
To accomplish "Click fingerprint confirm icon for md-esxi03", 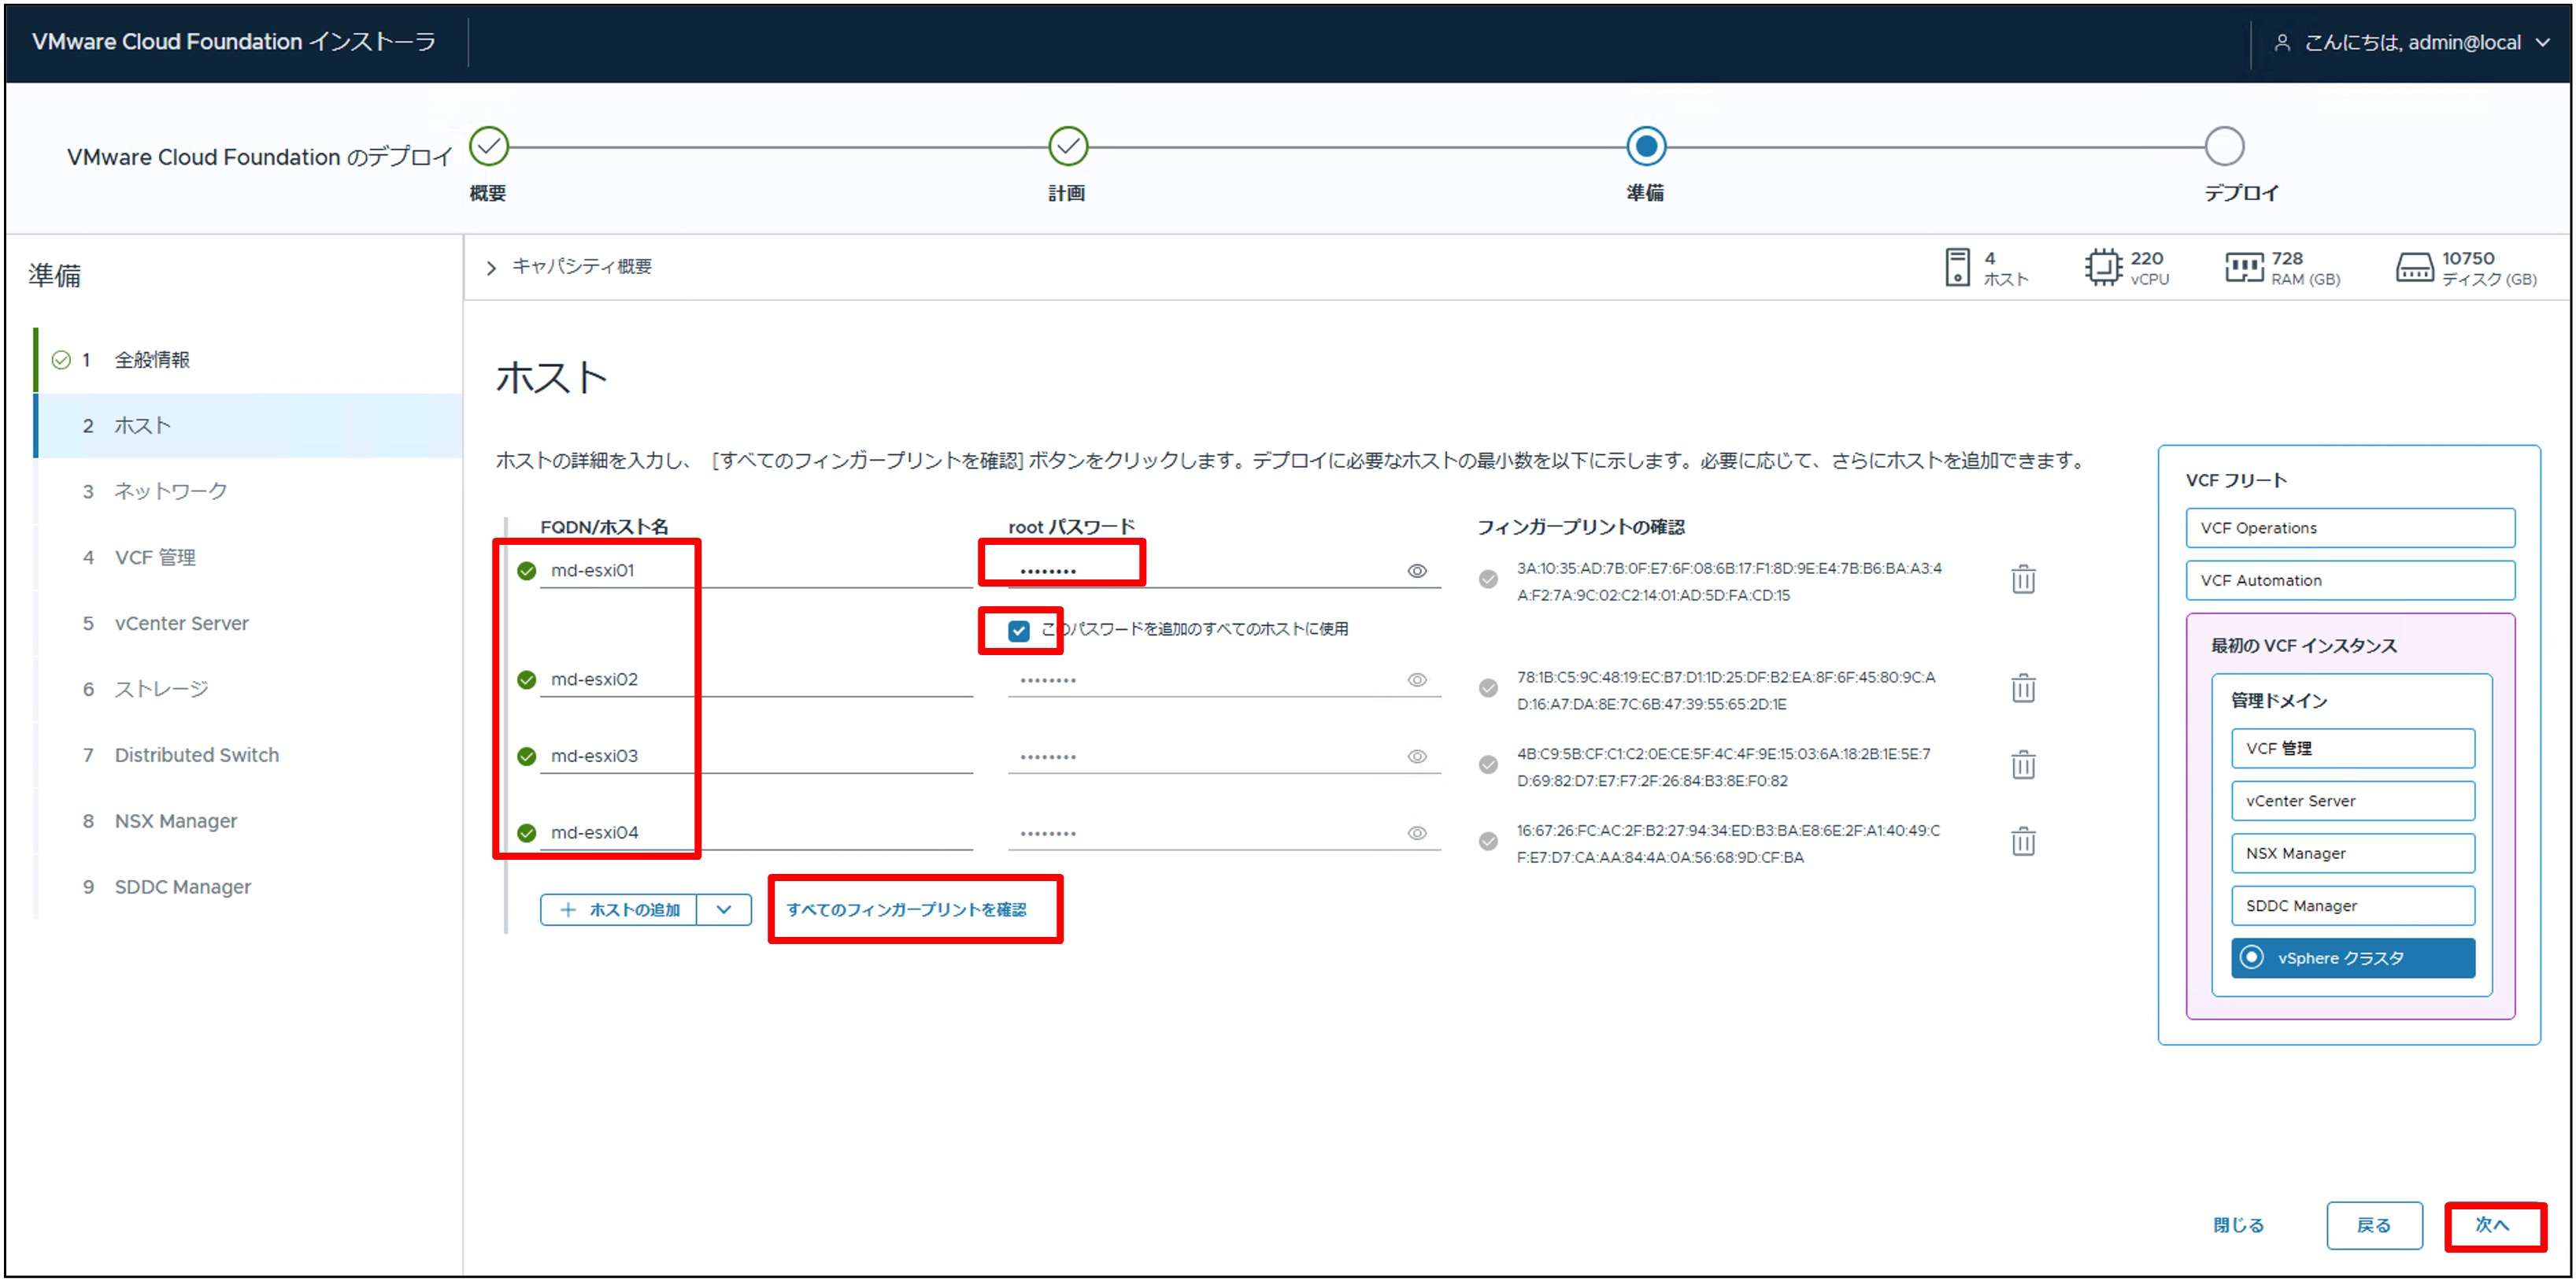I will tap(1488, 765).
